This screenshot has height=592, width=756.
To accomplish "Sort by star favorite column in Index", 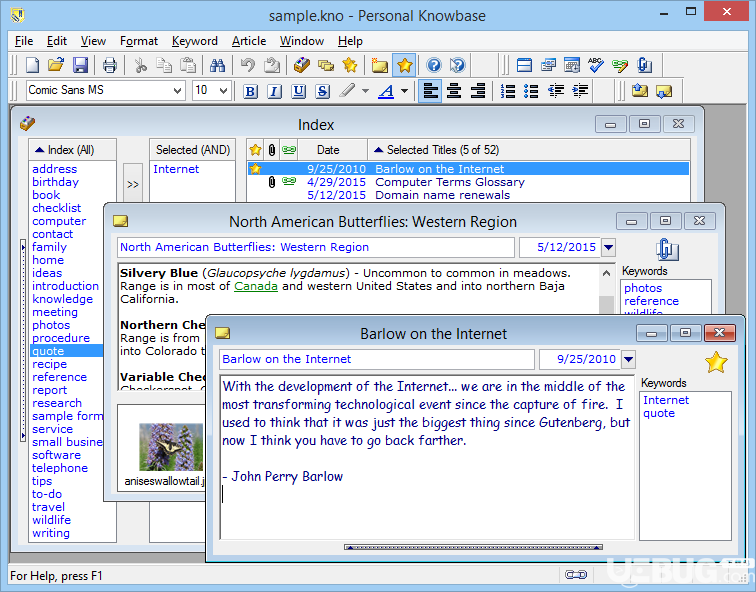I will [x=255, y=150].
